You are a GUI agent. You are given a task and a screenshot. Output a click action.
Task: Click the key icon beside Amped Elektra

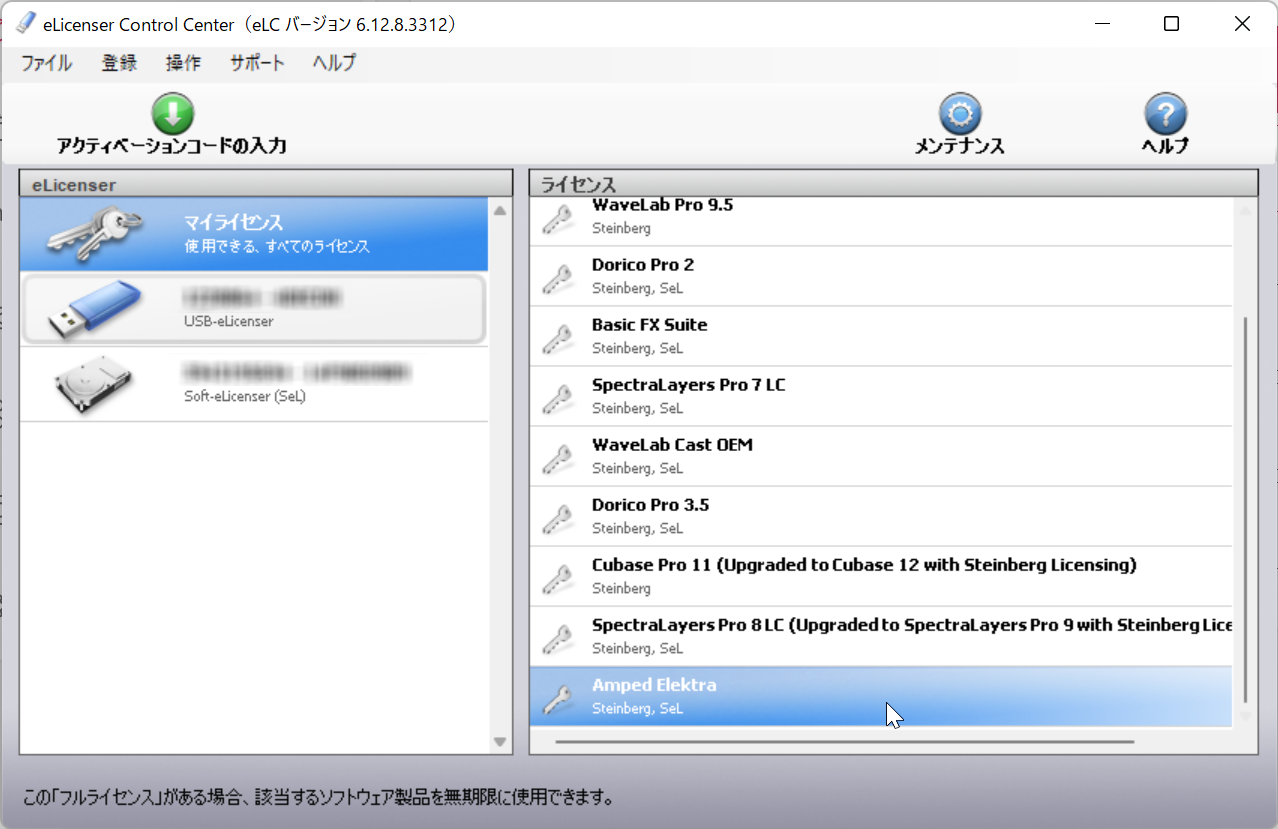557,697
